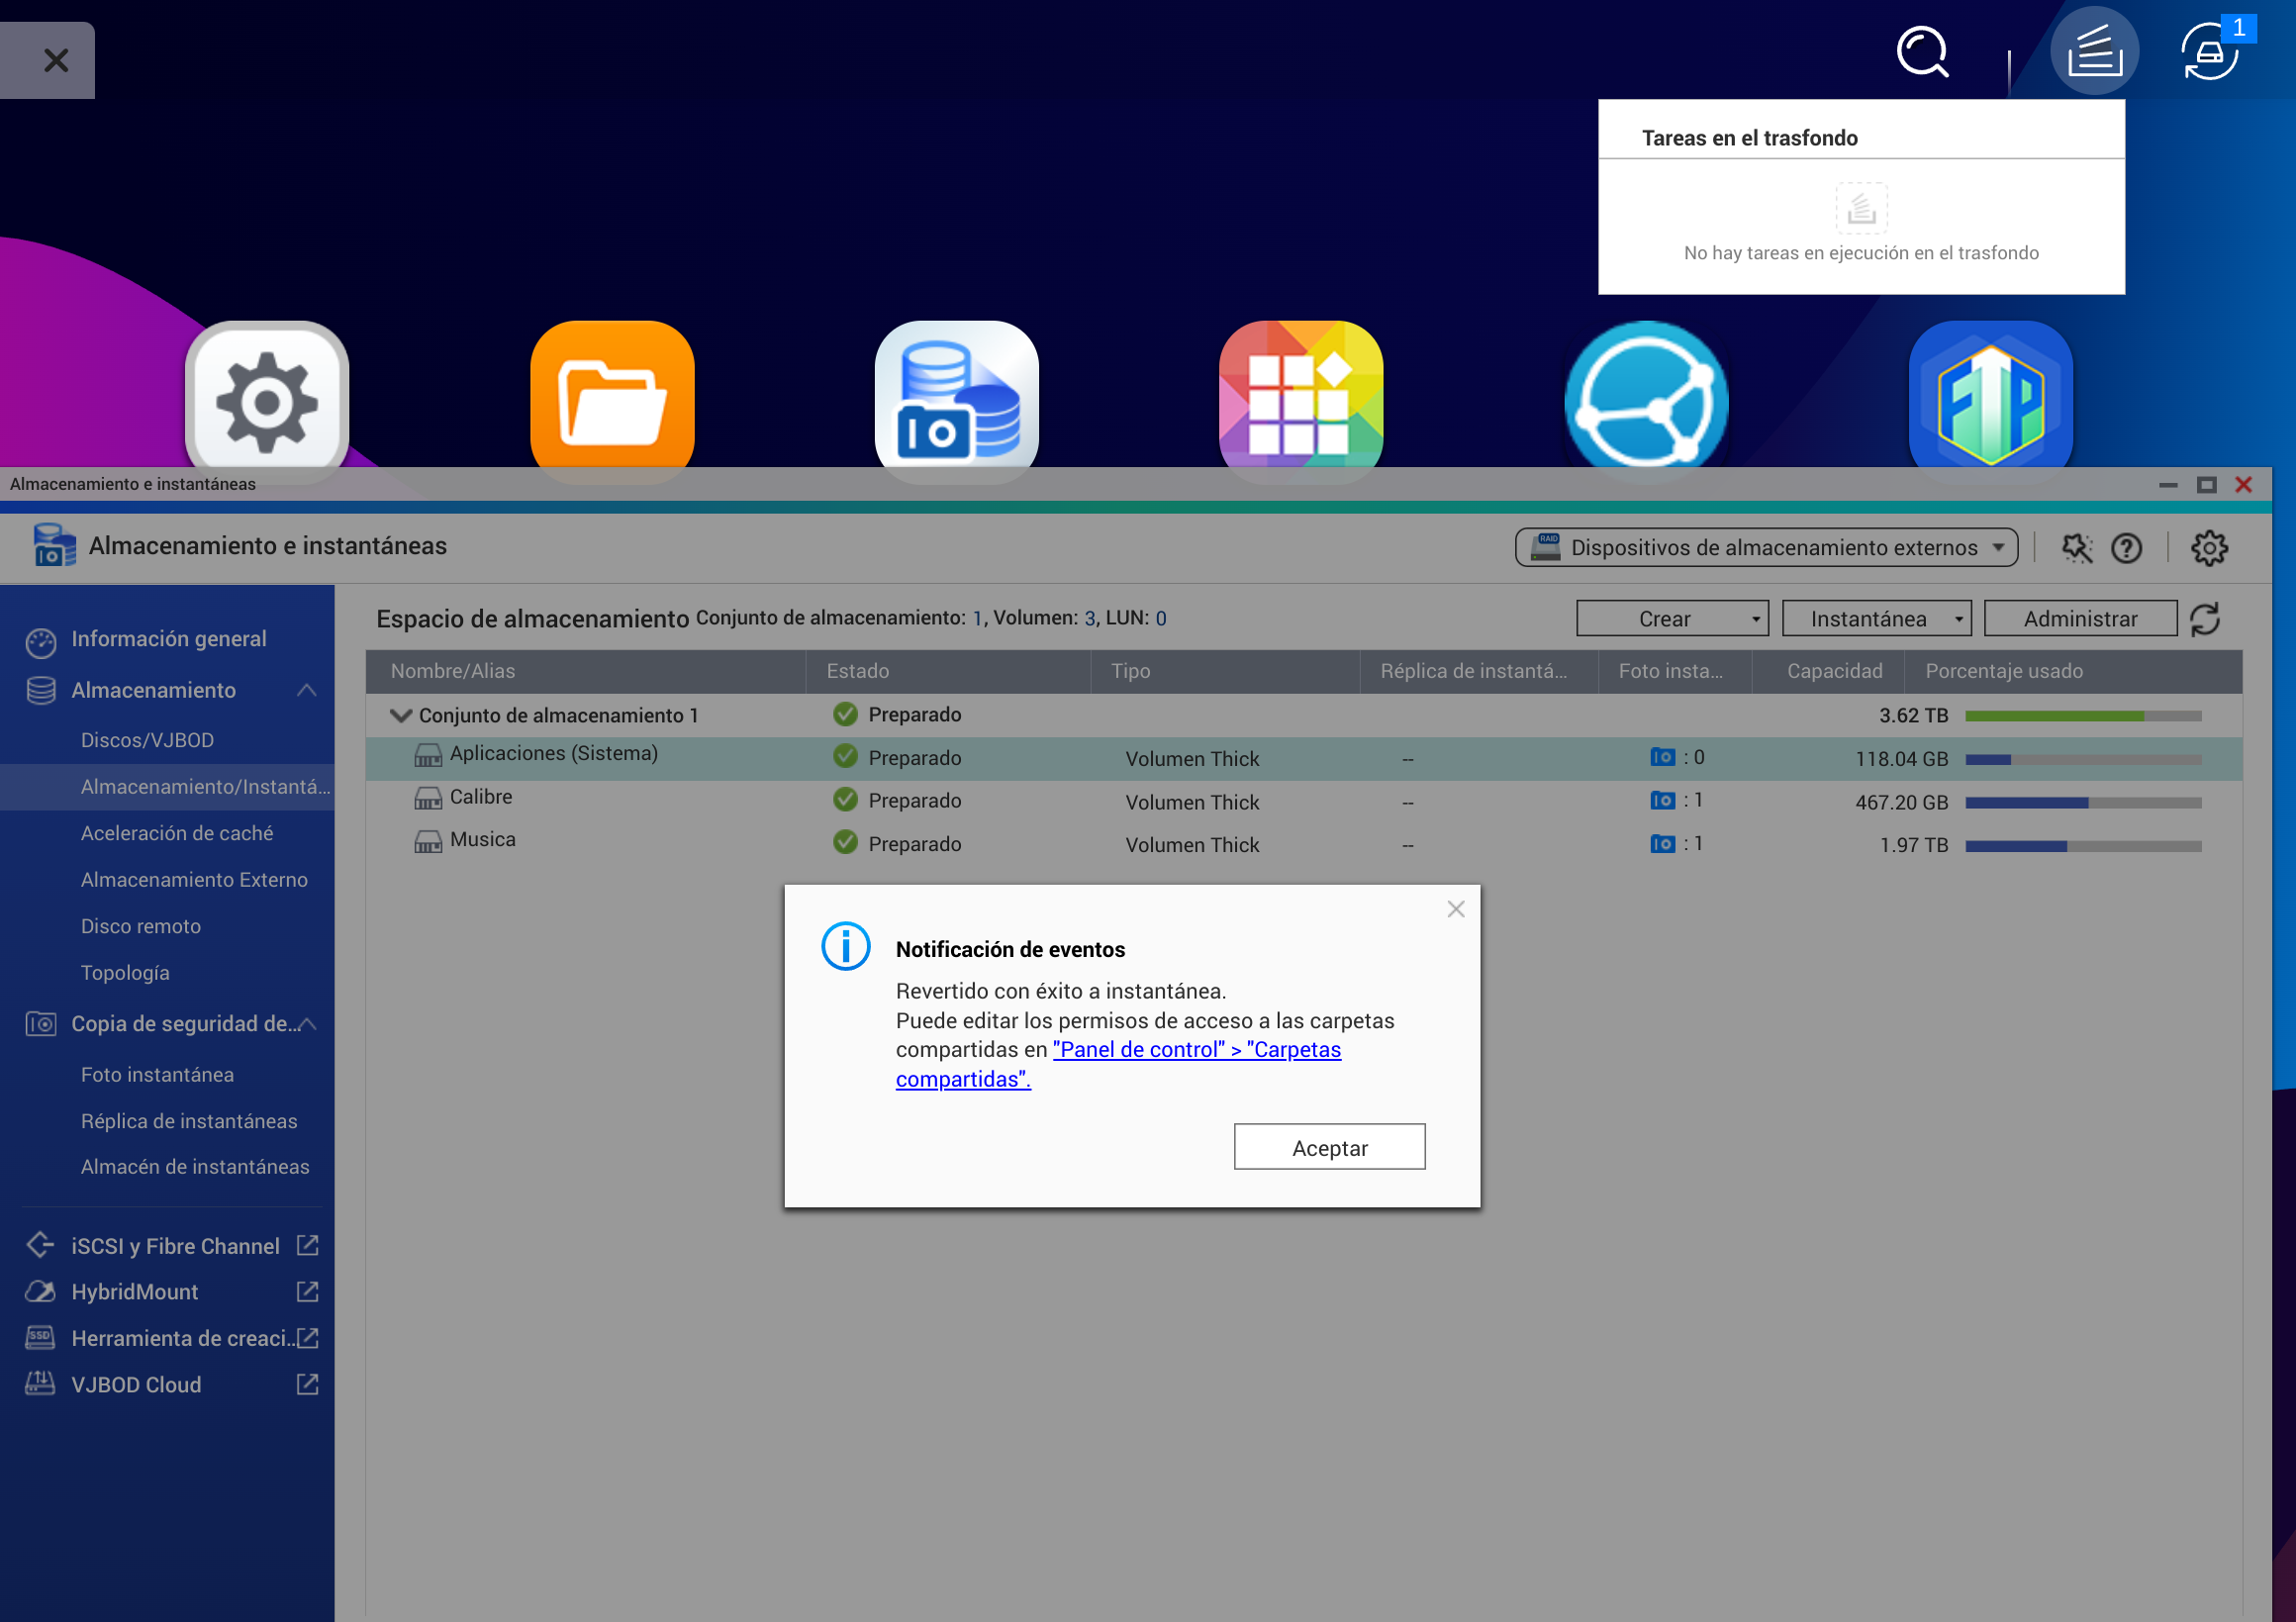Click the refresh icon beside Administrar

[2205, 619]
